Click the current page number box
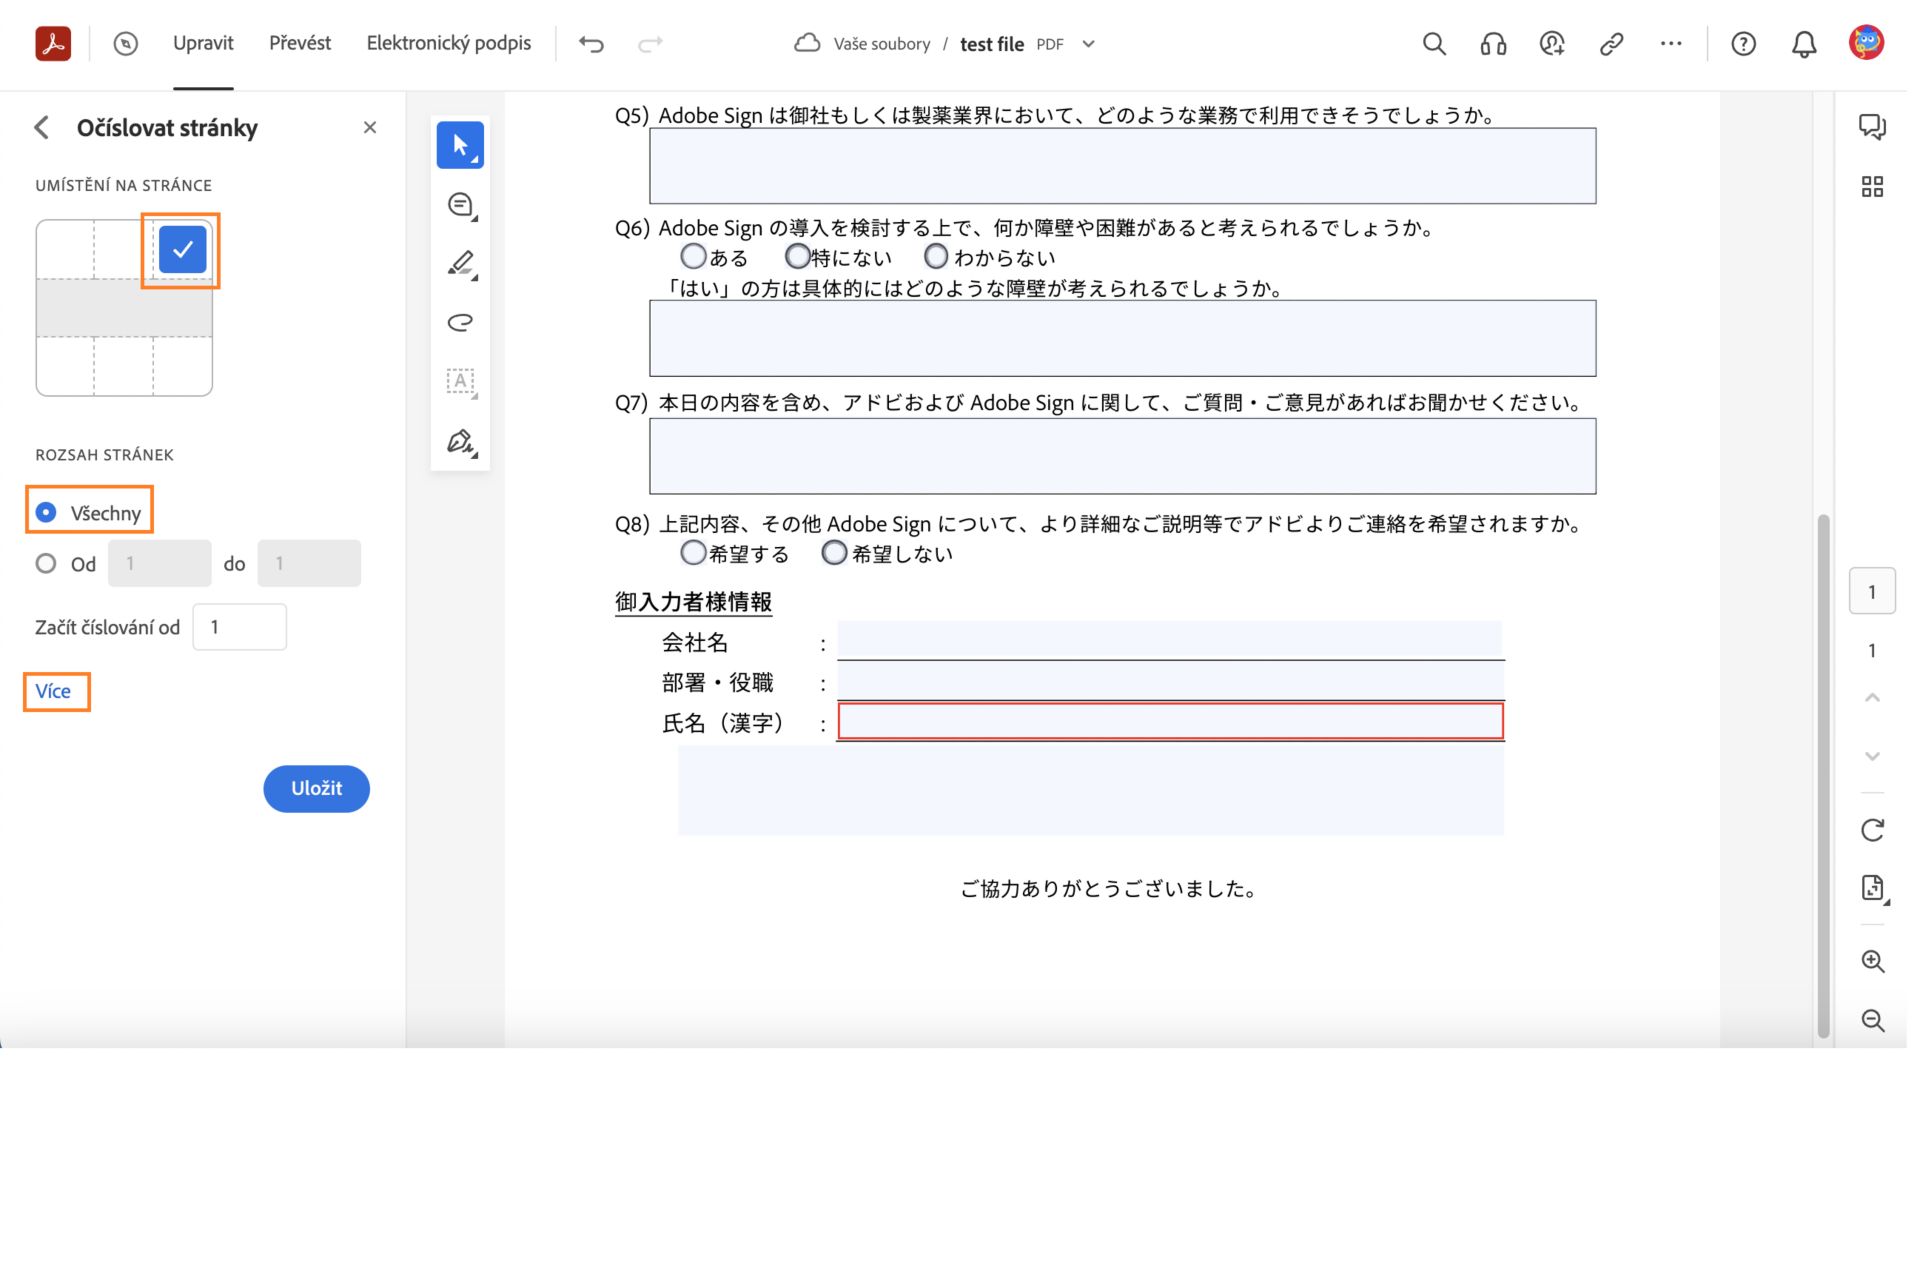 click(x=1873, y=592)
